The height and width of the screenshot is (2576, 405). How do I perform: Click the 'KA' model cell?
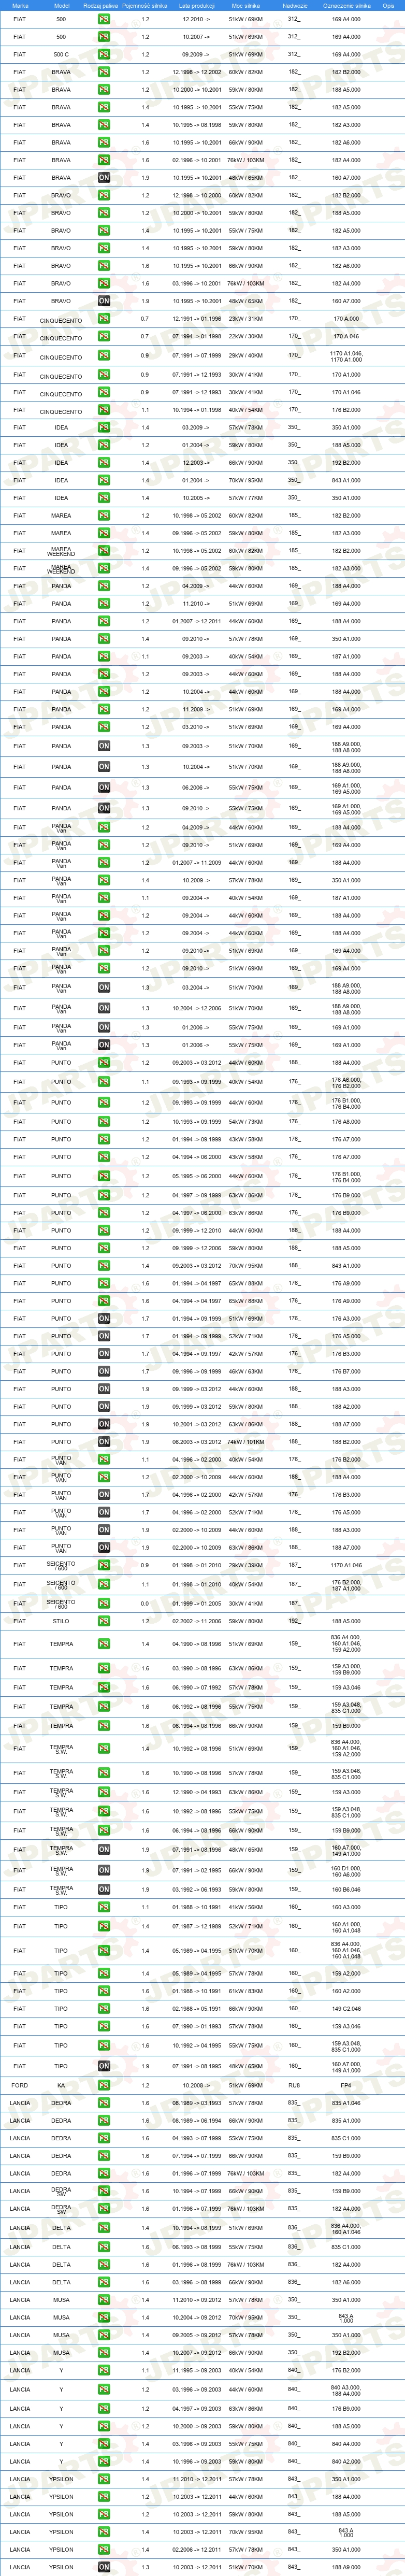61,2085
